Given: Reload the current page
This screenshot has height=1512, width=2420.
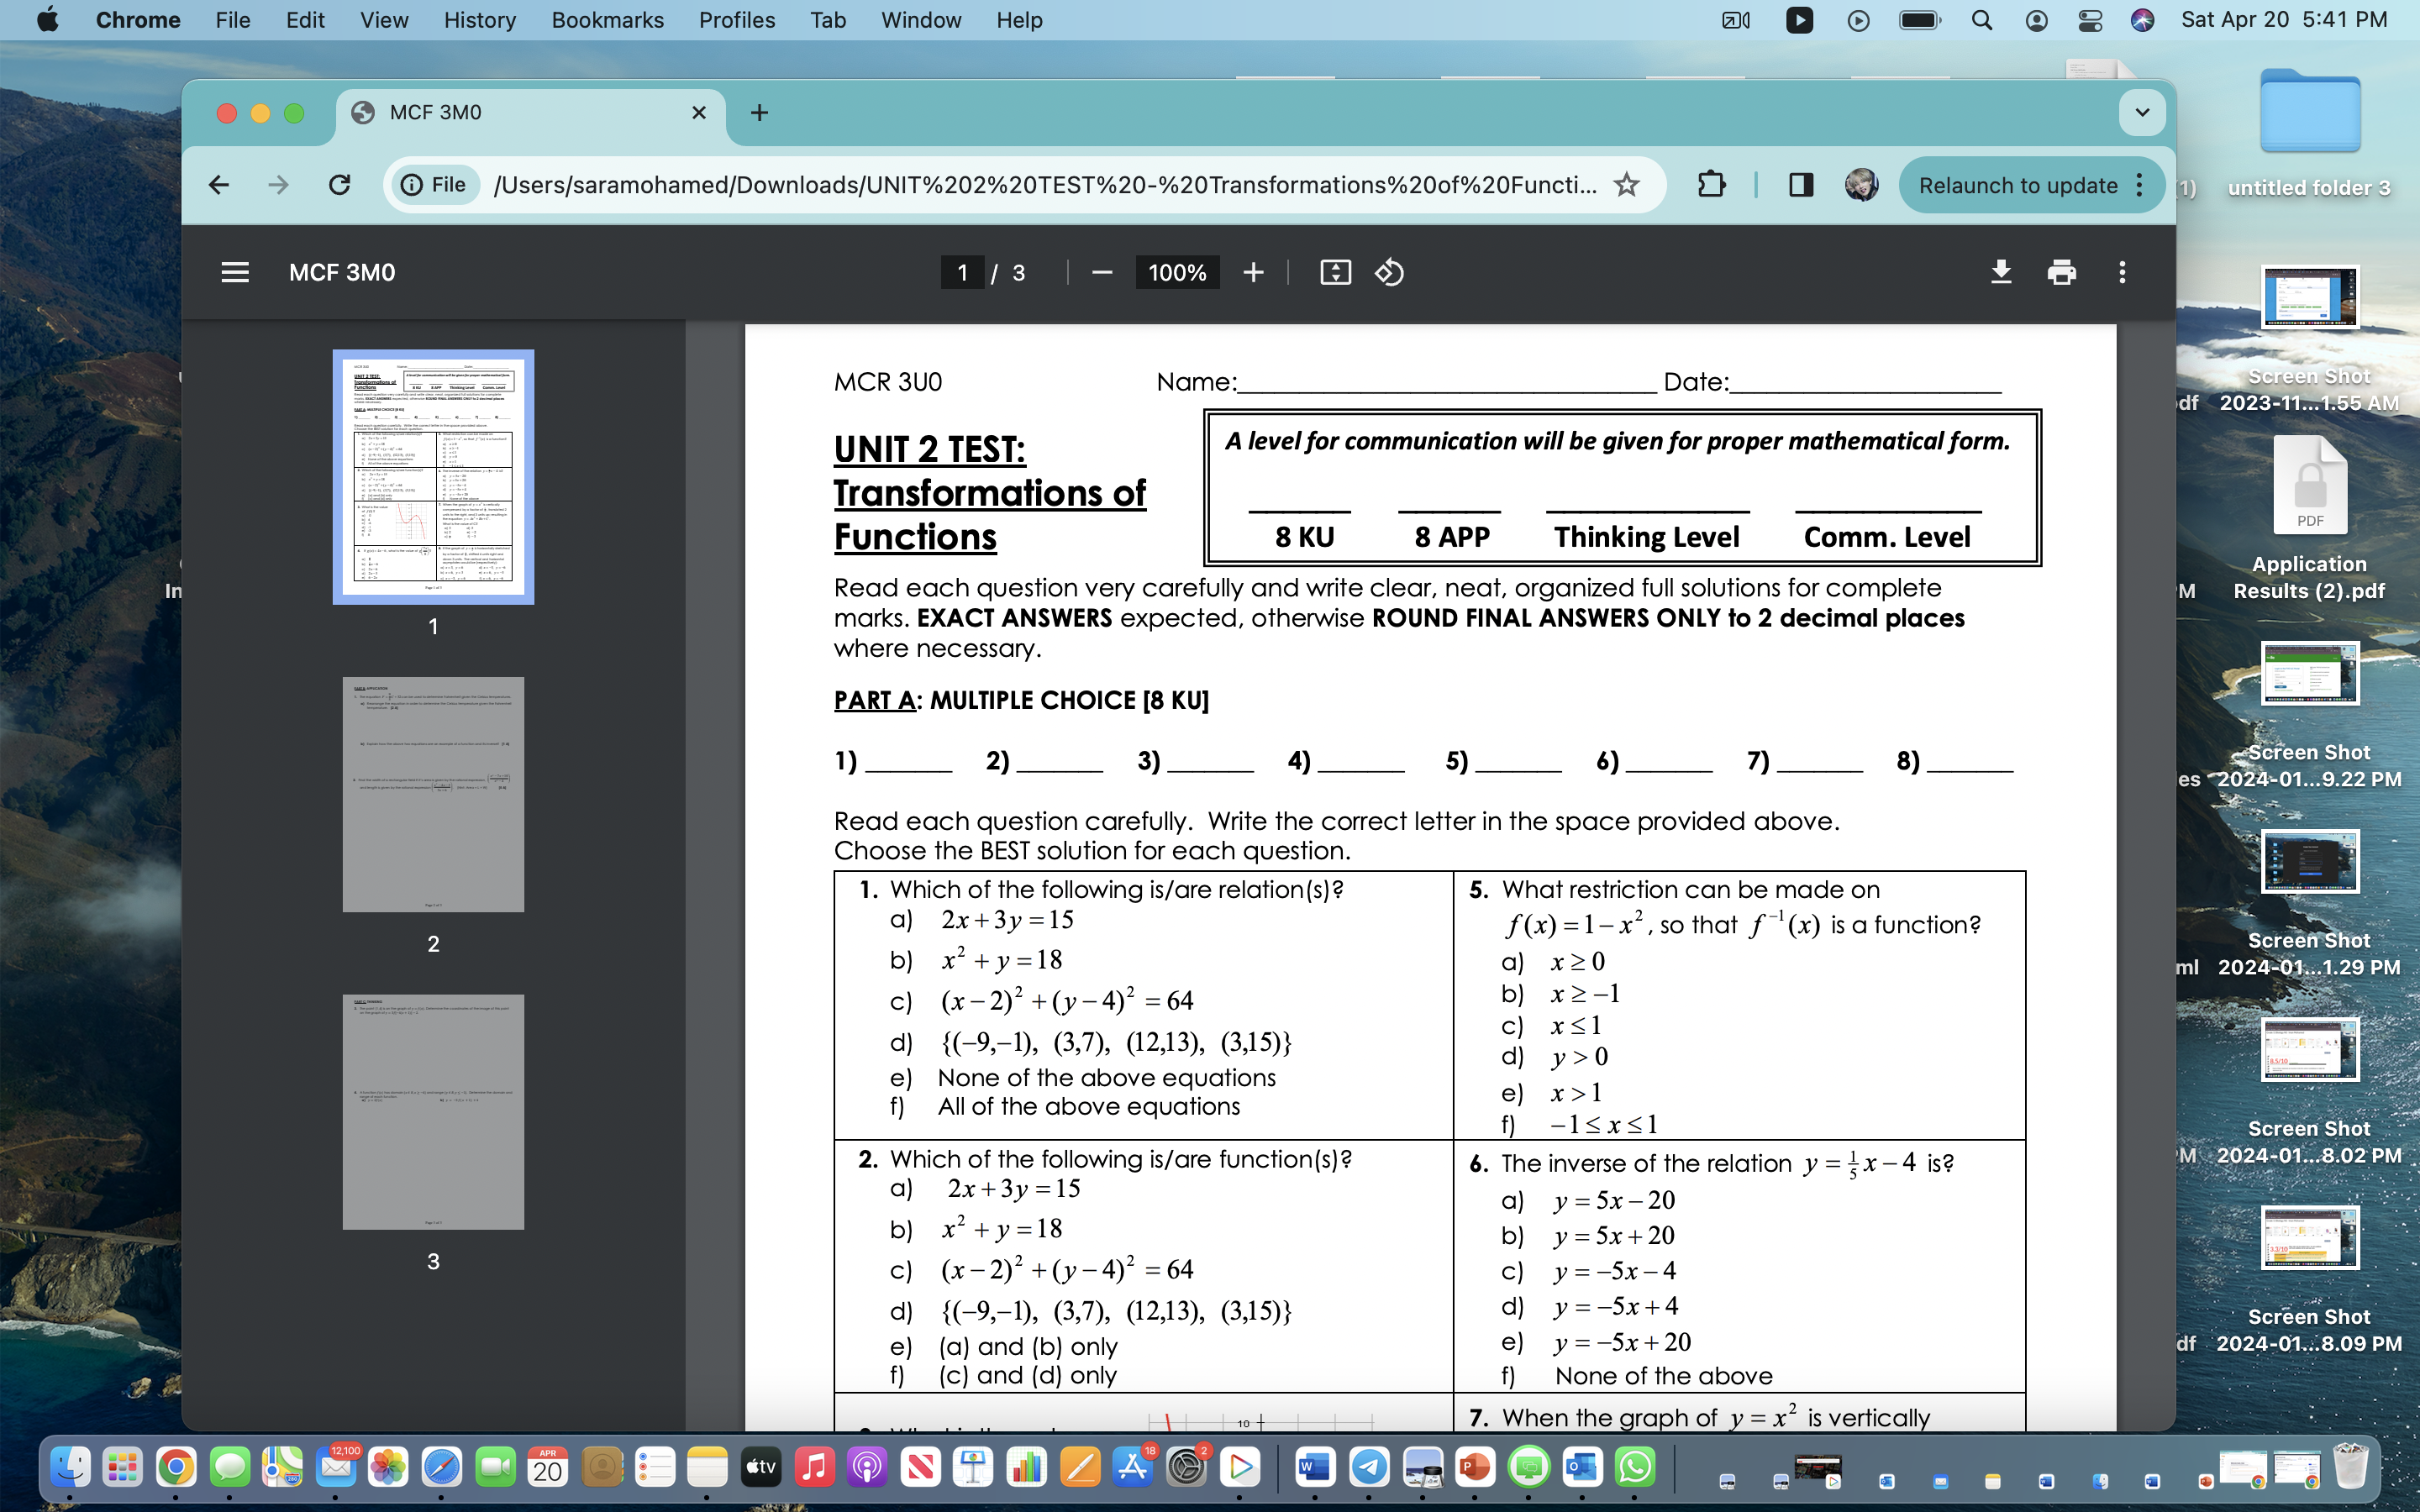Looking at the screenshot, I should click(x=339, y=184).
